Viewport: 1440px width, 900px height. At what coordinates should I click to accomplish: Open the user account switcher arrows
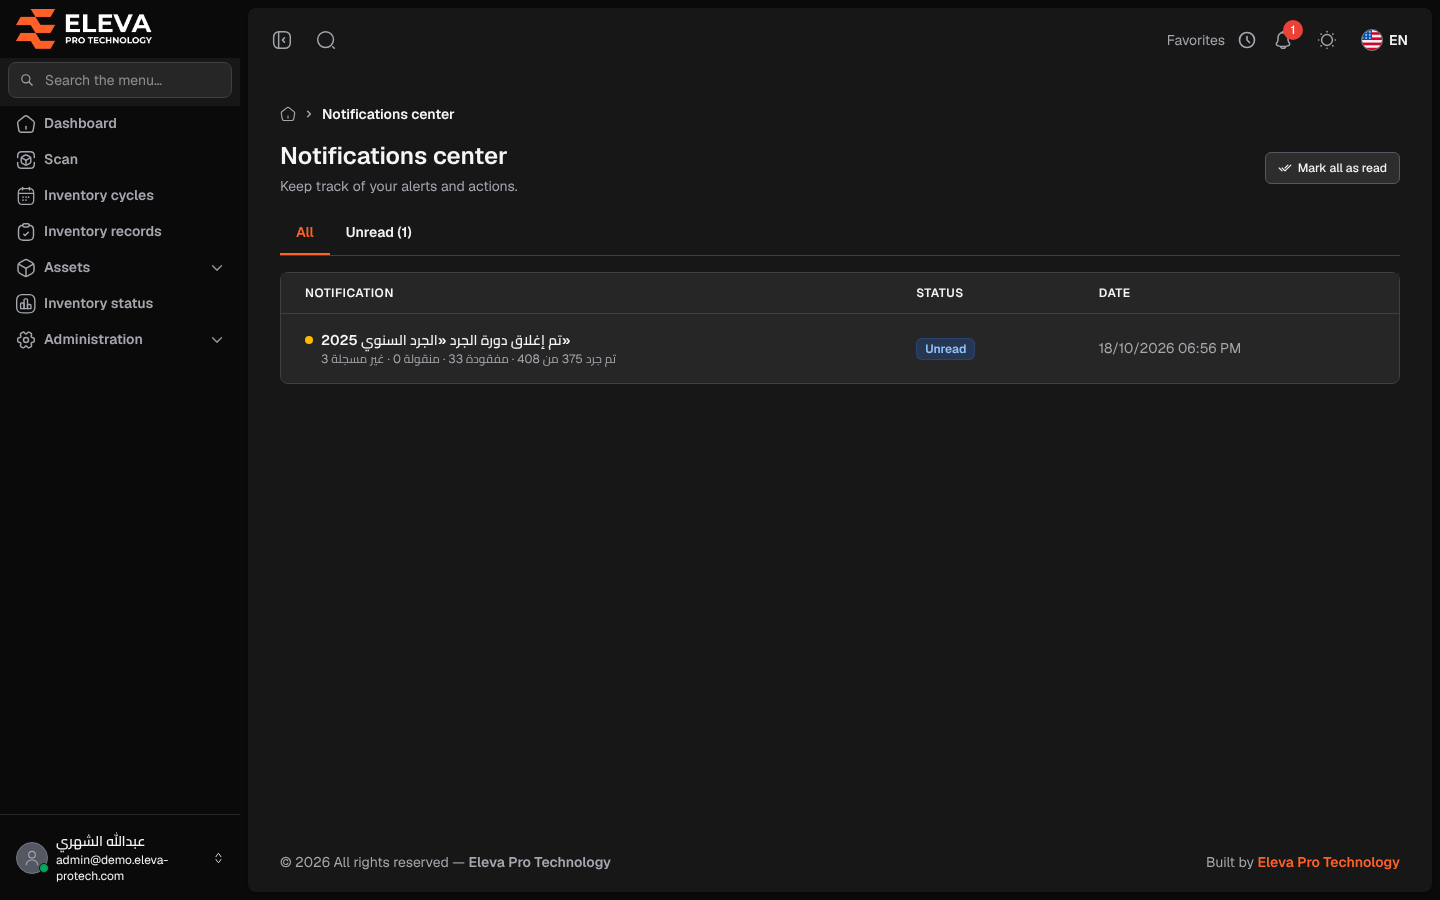click(x=218, y=858)
